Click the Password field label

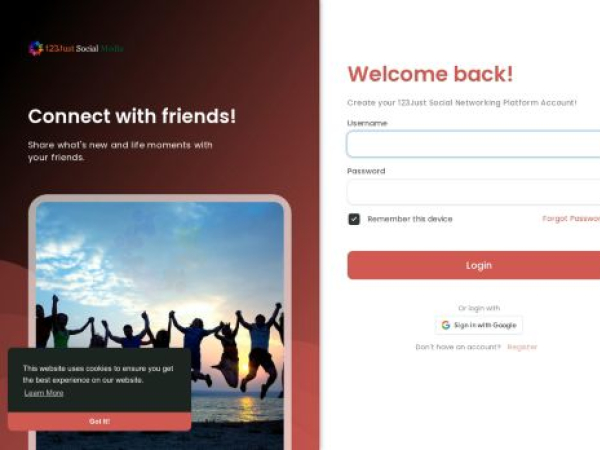[366, 171]
